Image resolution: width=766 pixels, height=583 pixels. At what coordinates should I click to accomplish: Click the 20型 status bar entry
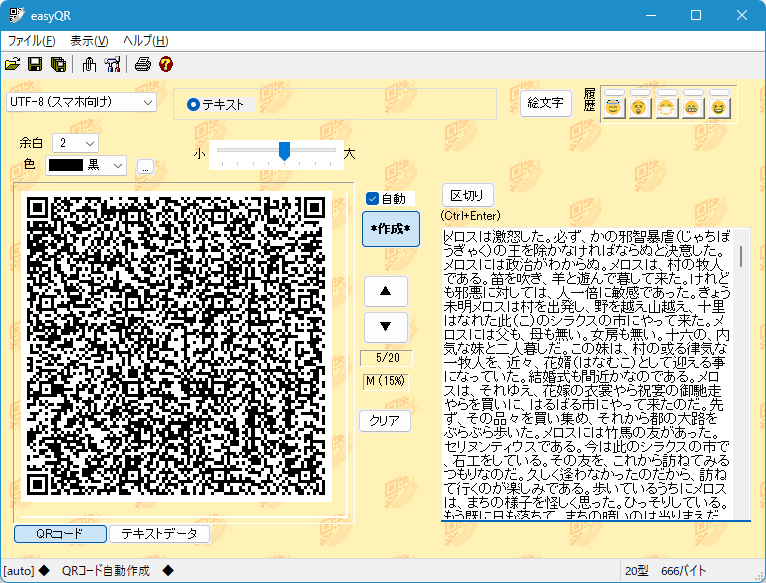pyautogui.click(x=637, y=571)
